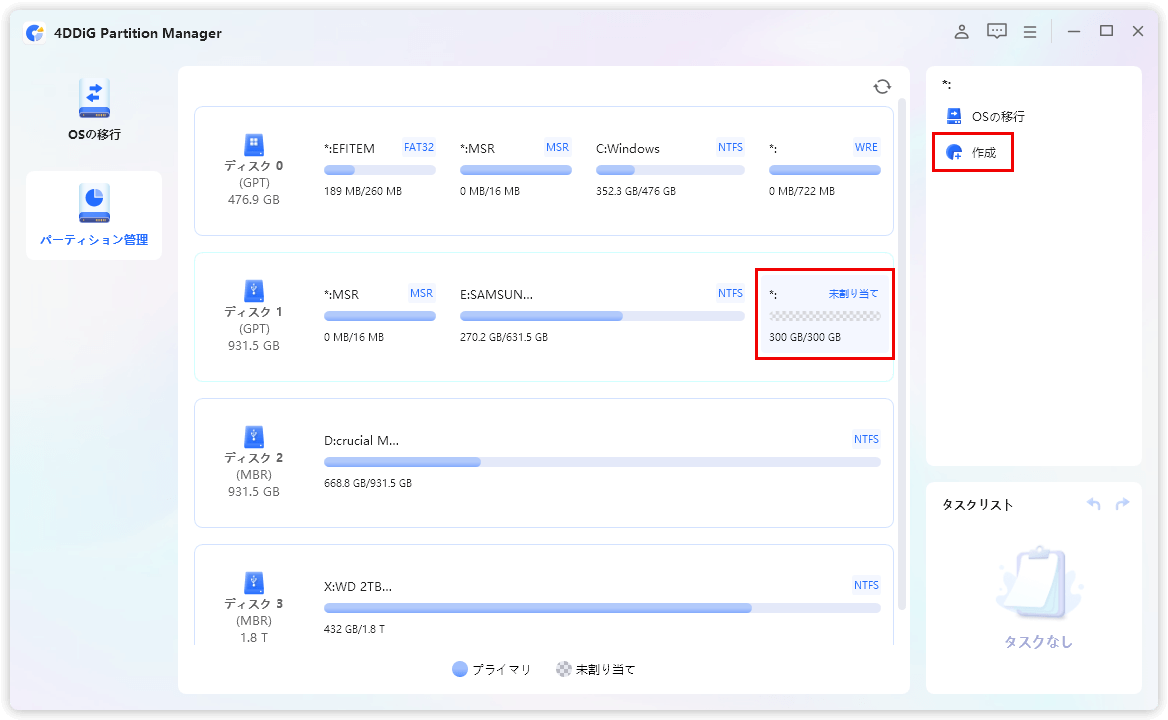Undo the last task in タスクリスト
Image resolution: width=1168 pixels, height=720 pixels.
pos(1094,504)
